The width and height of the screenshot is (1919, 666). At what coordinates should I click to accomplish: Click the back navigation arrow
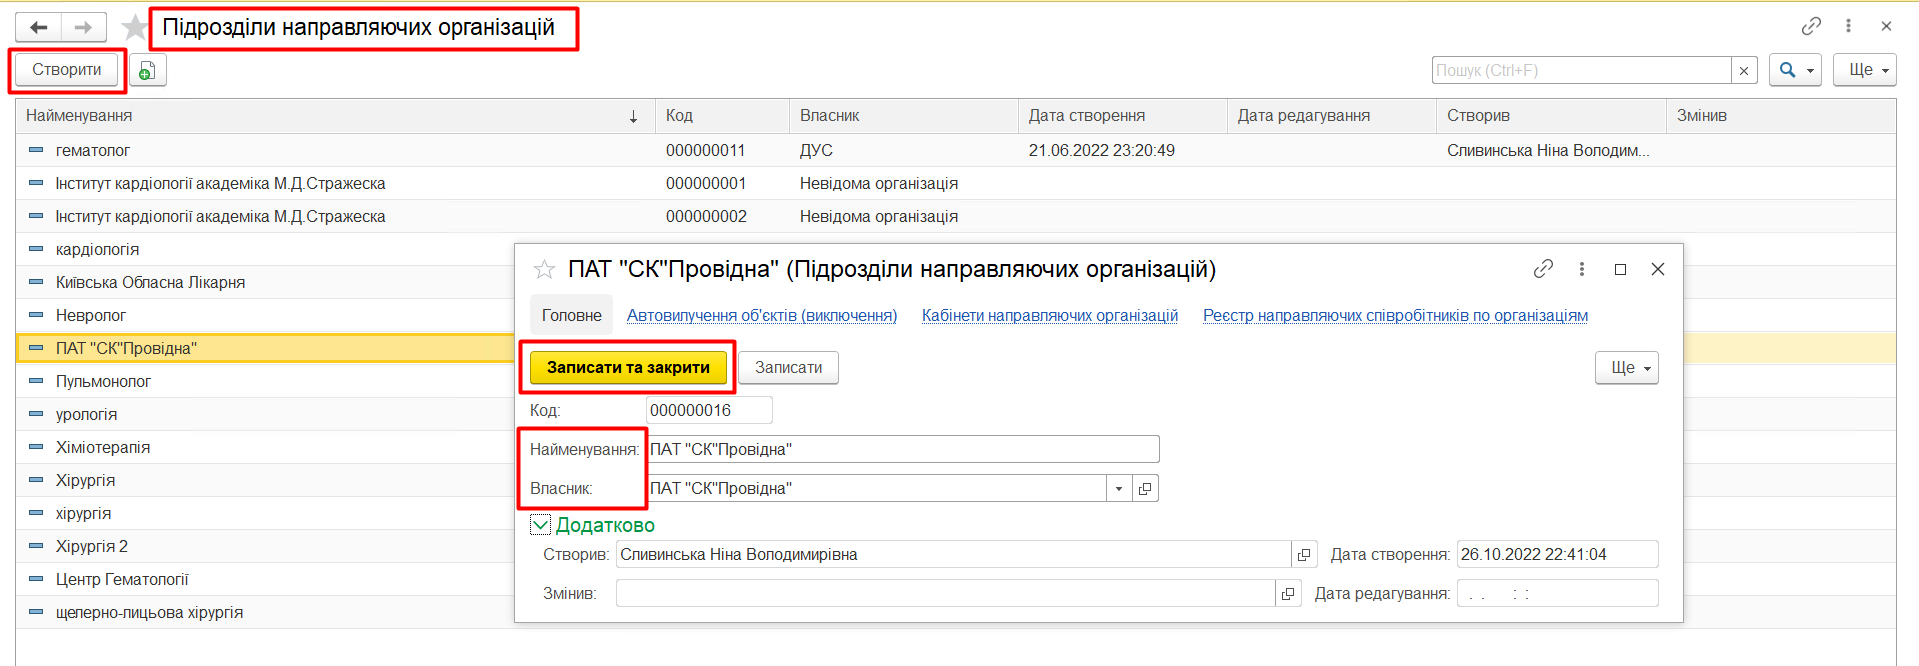coord(39,27)
